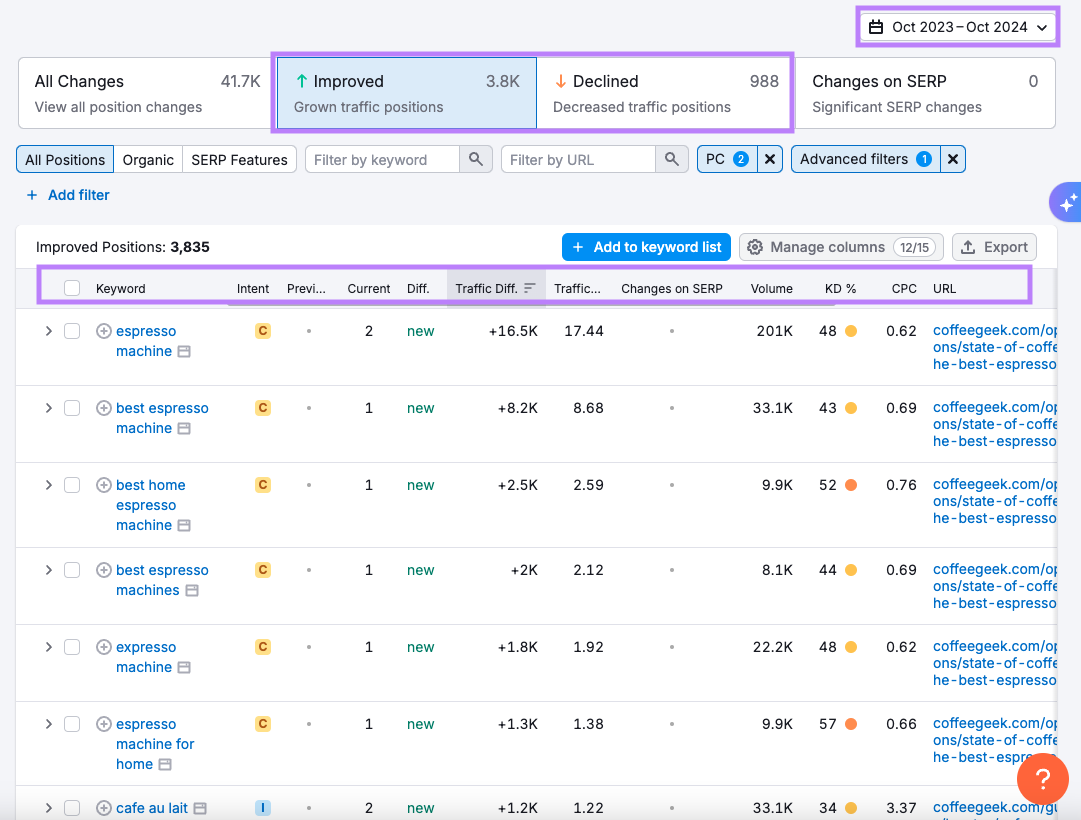Click the magnifier icon in the keyword filter
The image size is (1081, 820).
click(x=476, y=158)
